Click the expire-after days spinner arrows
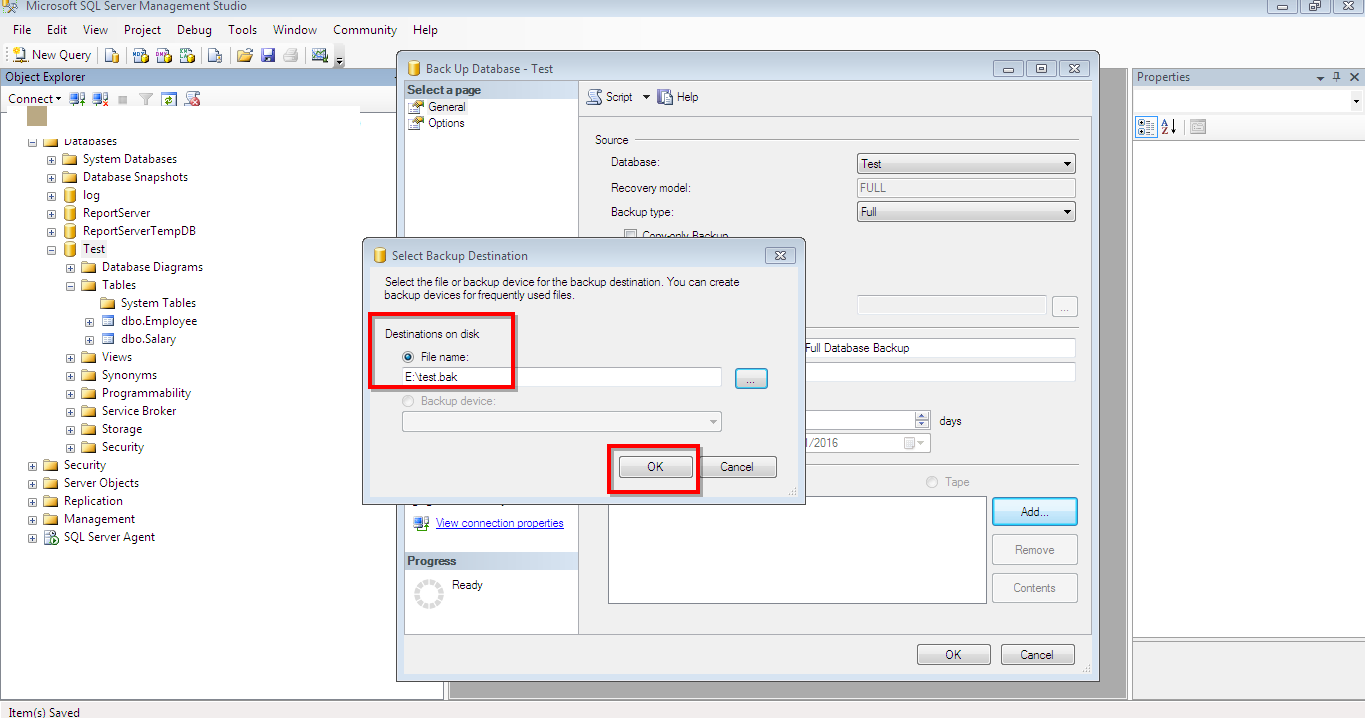1365x718 pixels. coord(922,420)
